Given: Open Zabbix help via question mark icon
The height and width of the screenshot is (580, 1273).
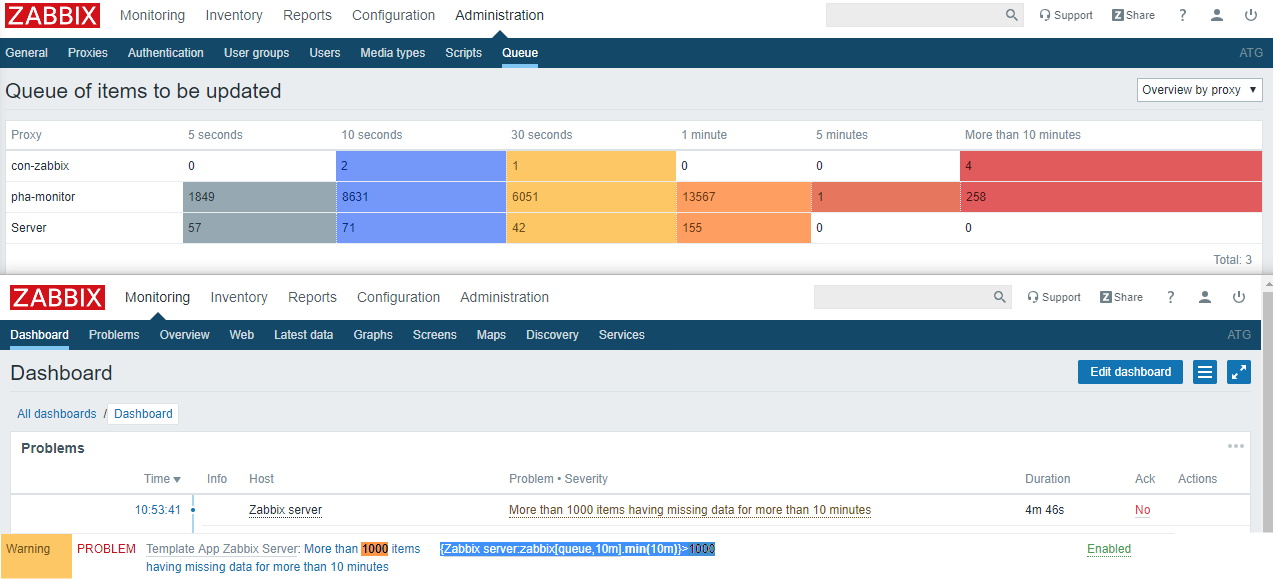Looking at the screenshot, I should (1182, 15).
